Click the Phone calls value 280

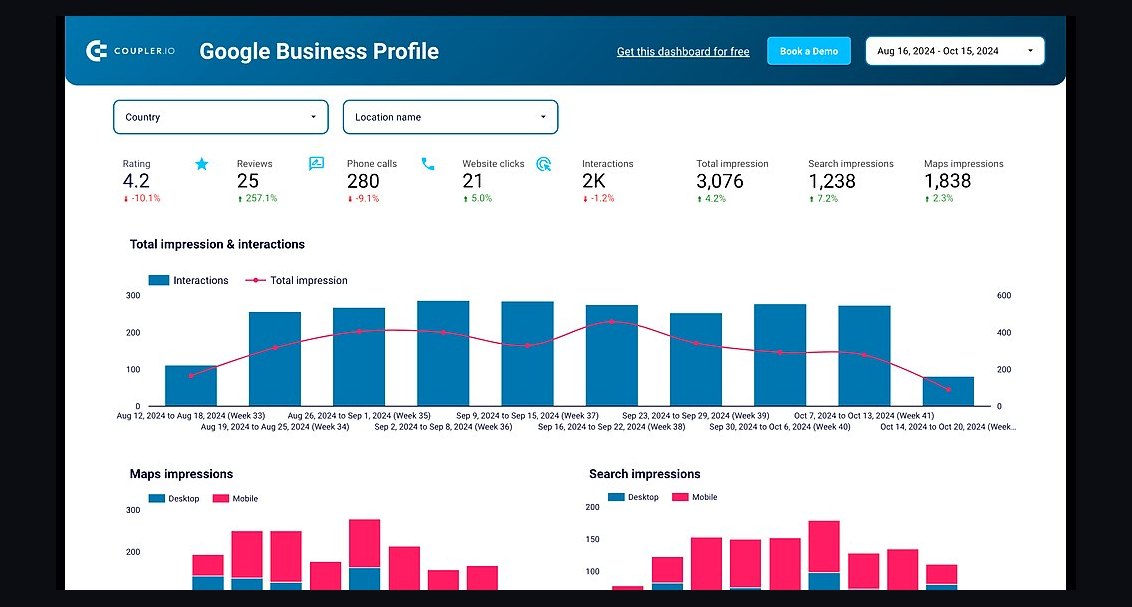[363, 181]
